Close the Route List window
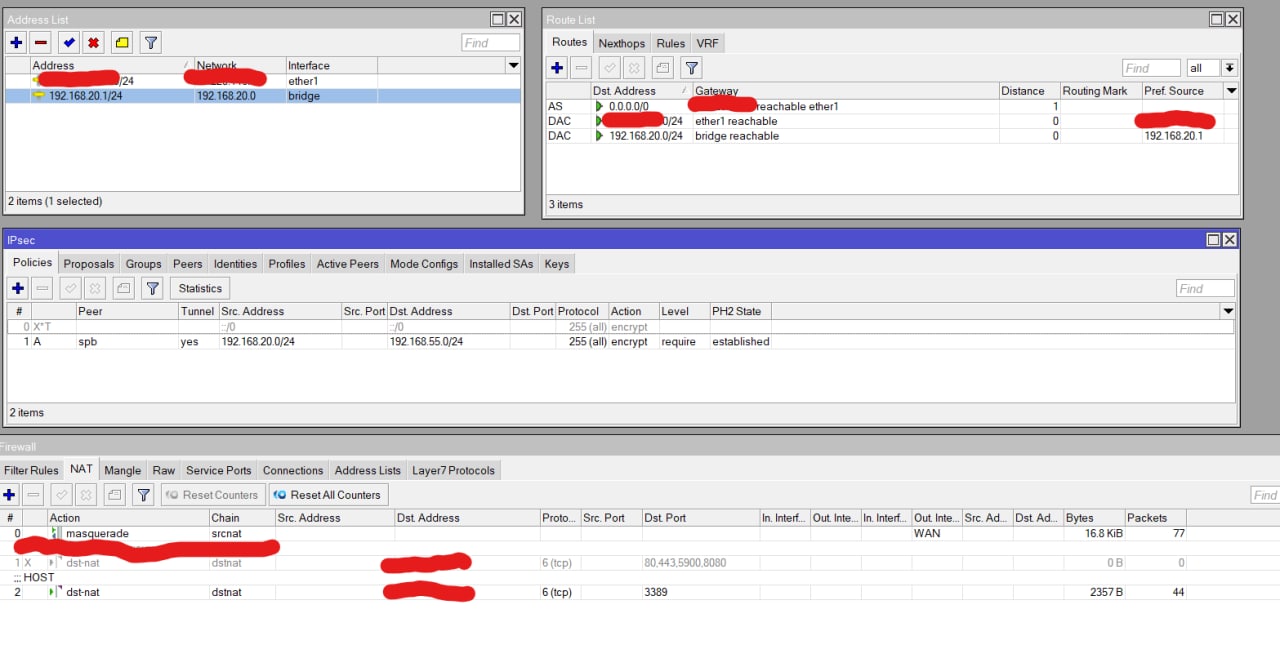Image resolution: width=1280 pixels, height=667 pixels. (x=1233, y=19)
